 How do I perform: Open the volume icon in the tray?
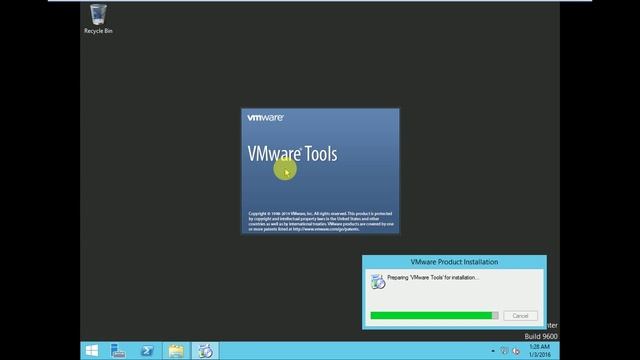click(516, 351)
